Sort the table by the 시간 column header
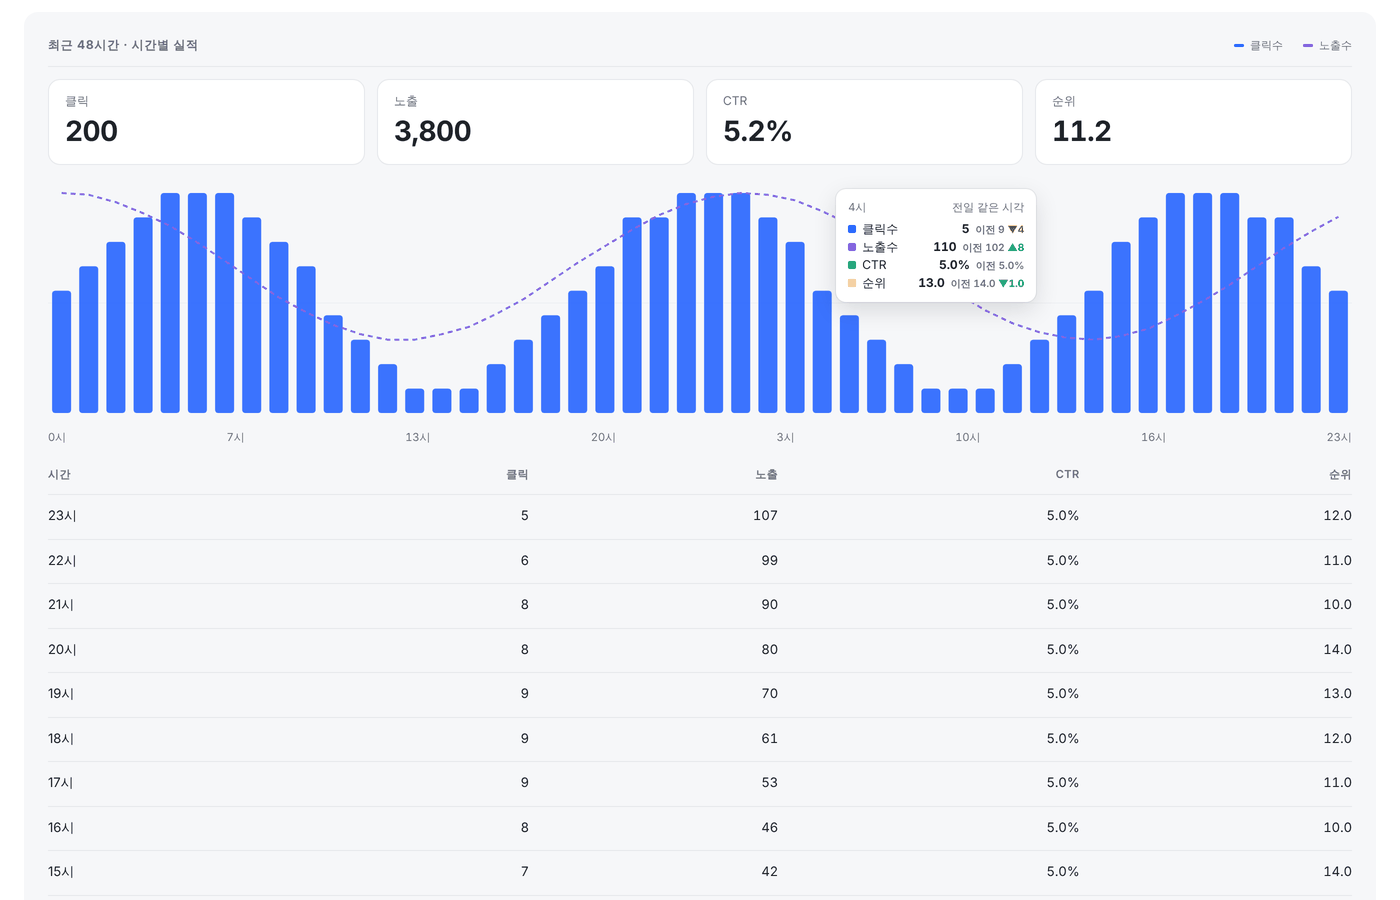This screenshot has height=900, width=1400. pyautogui.click(x=59, y=475)
